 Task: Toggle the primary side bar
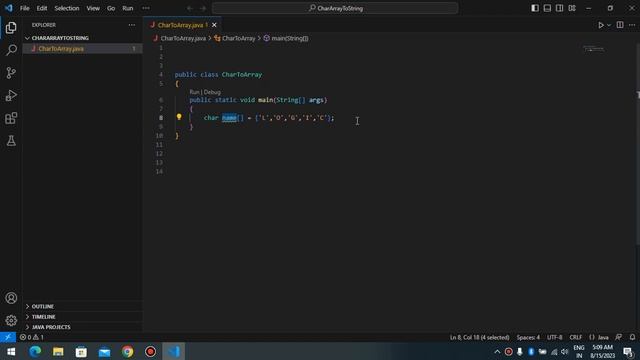pyautogui.click(x=535, y=8)
